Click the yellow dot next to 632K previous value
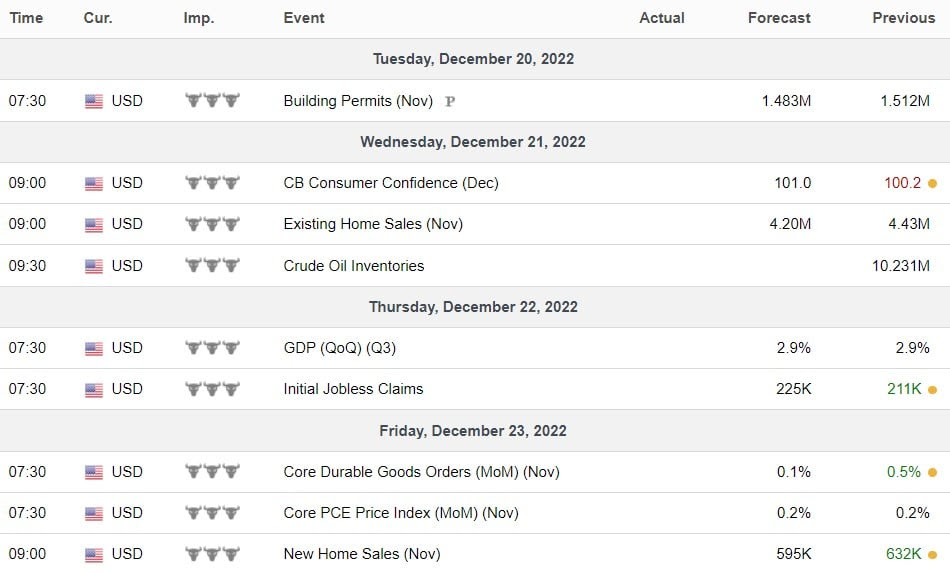The height and width of the screenshot is (573, 950). tap(932, 555)
